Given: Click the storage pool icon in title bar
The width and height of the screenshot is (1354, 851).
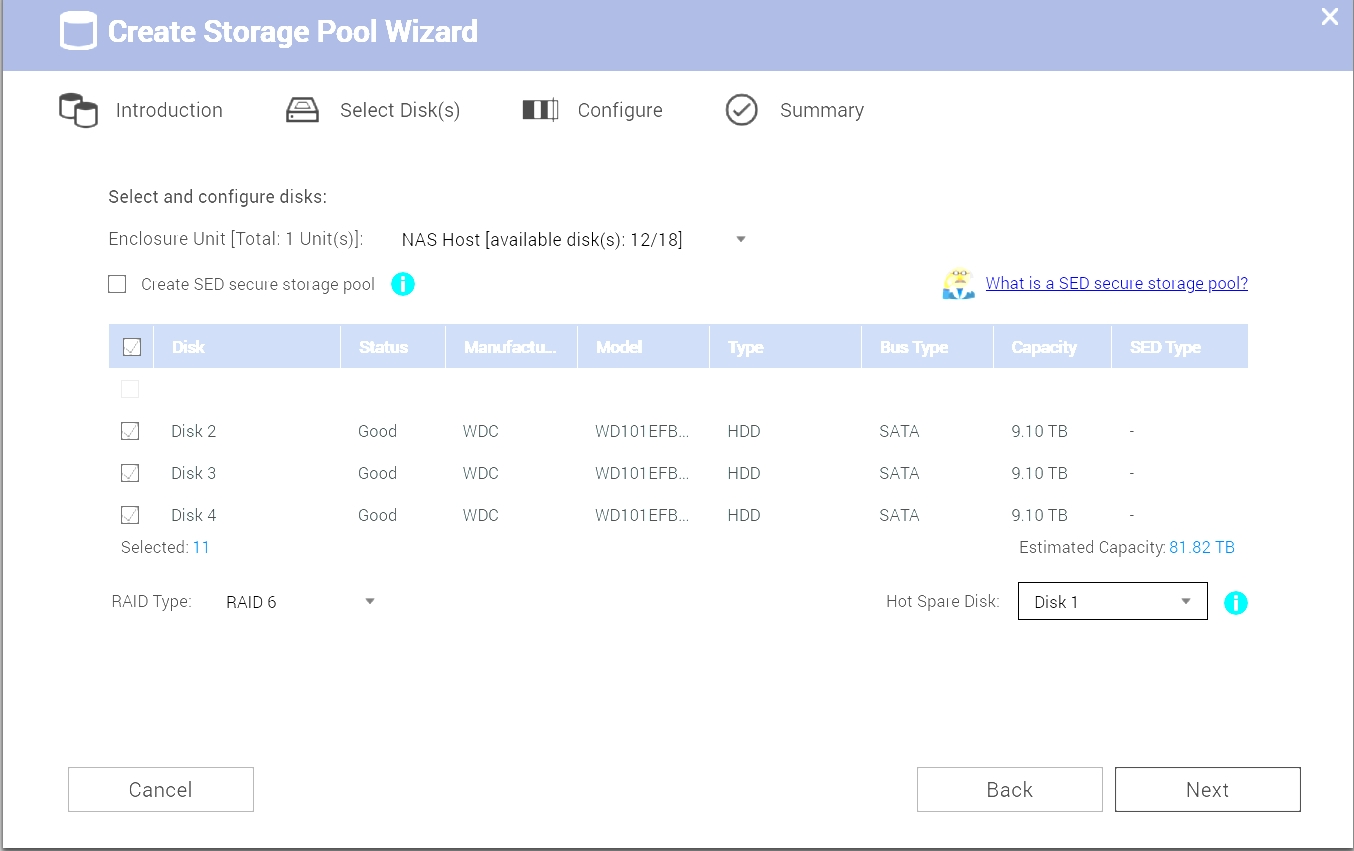Looking at the screenshot, I should coord(77,31).
